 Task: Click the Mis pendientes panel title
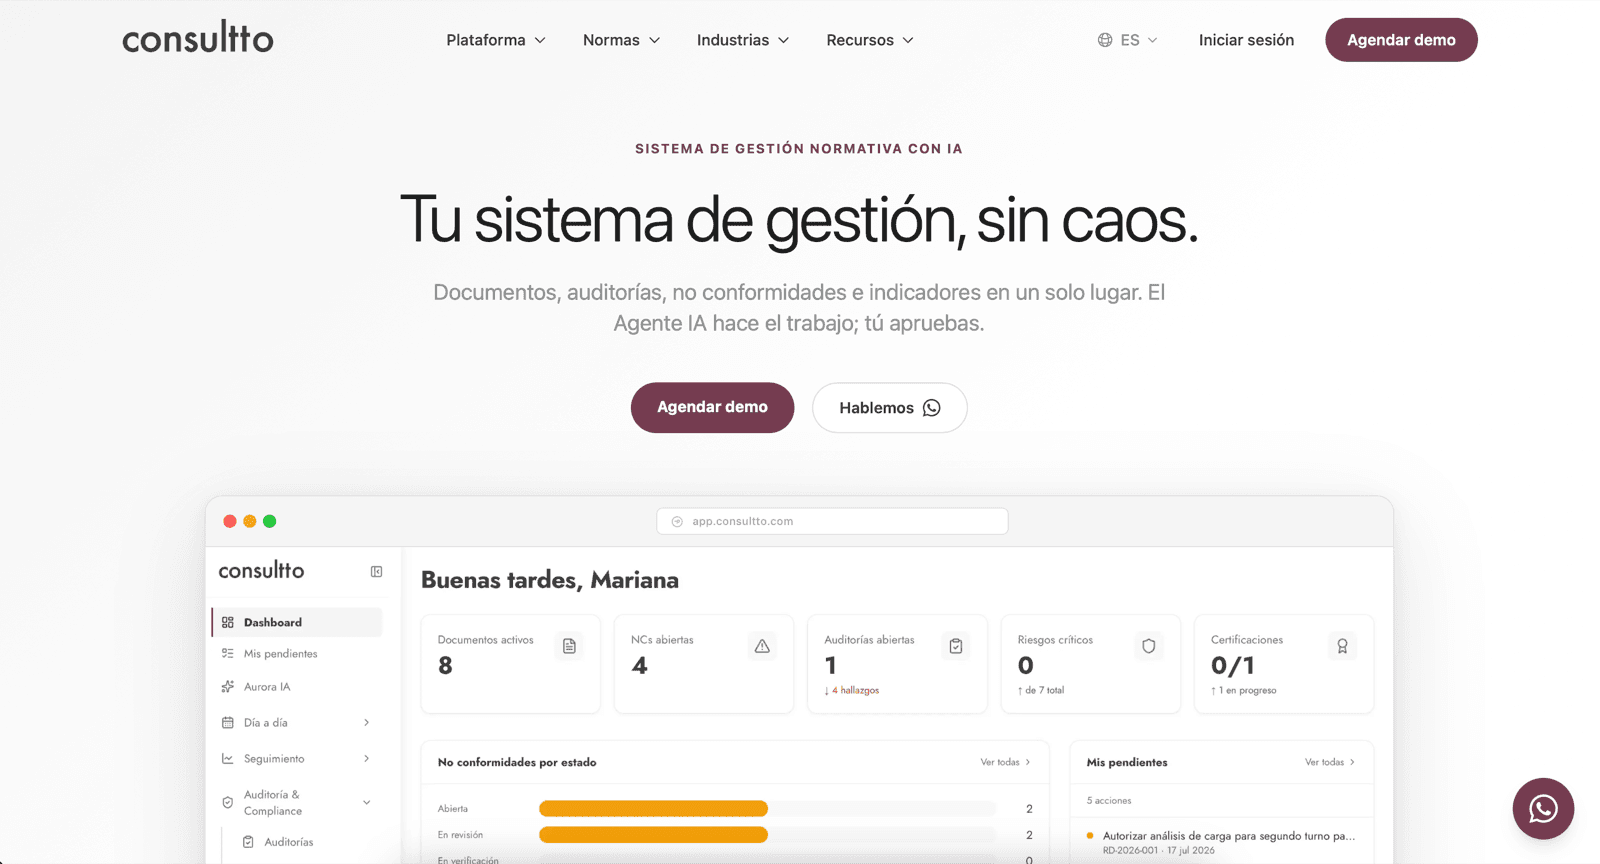tap(1127, 762)
